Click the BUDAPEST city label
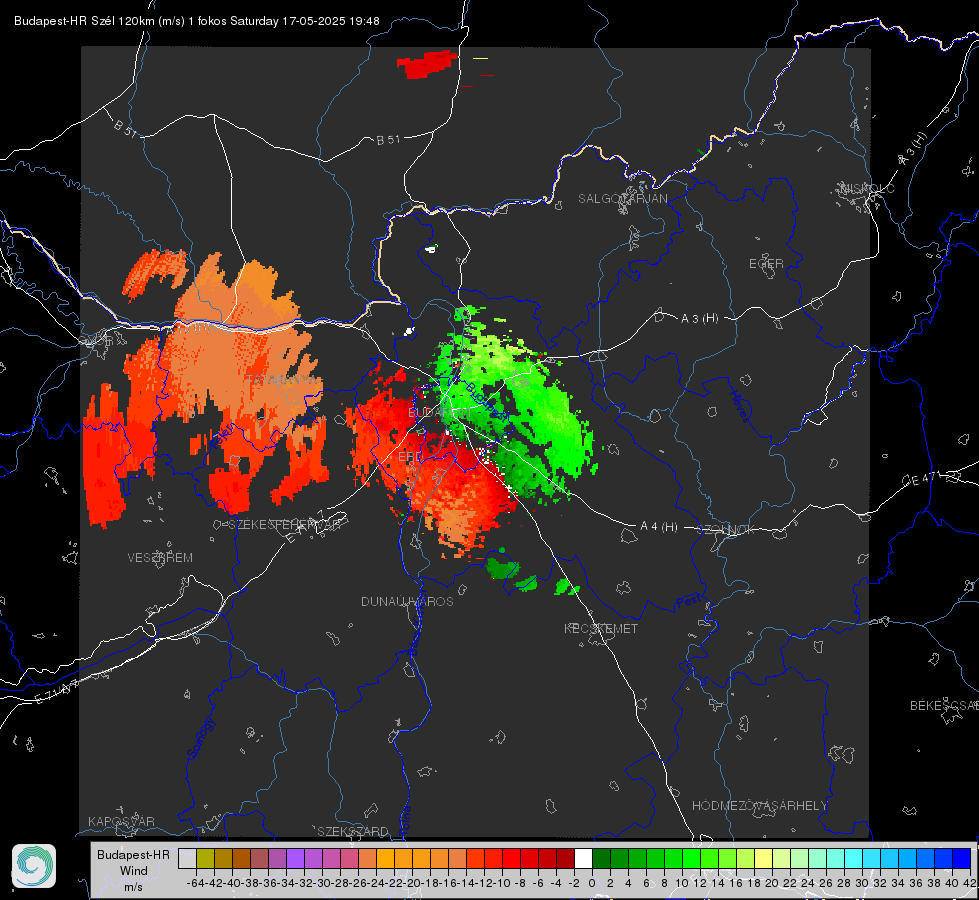The image size is (979, 900). click(x=439, y=413)
